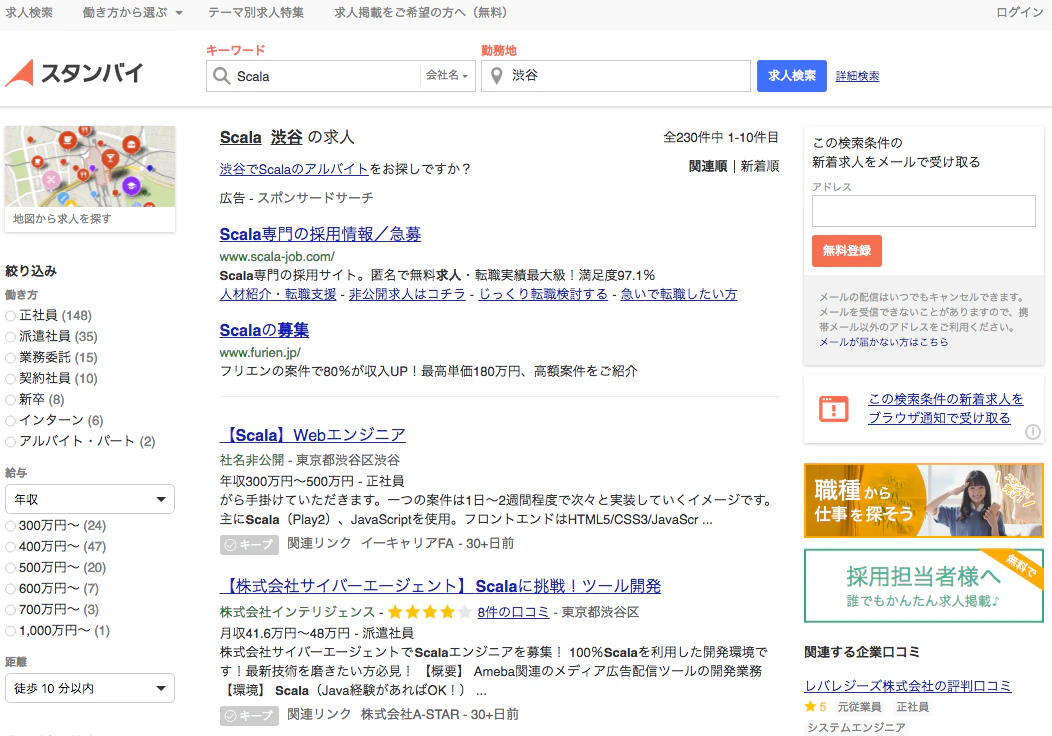
Task: Open the 【Scala】Webエンジニア job title
Action: click(313, 435)
